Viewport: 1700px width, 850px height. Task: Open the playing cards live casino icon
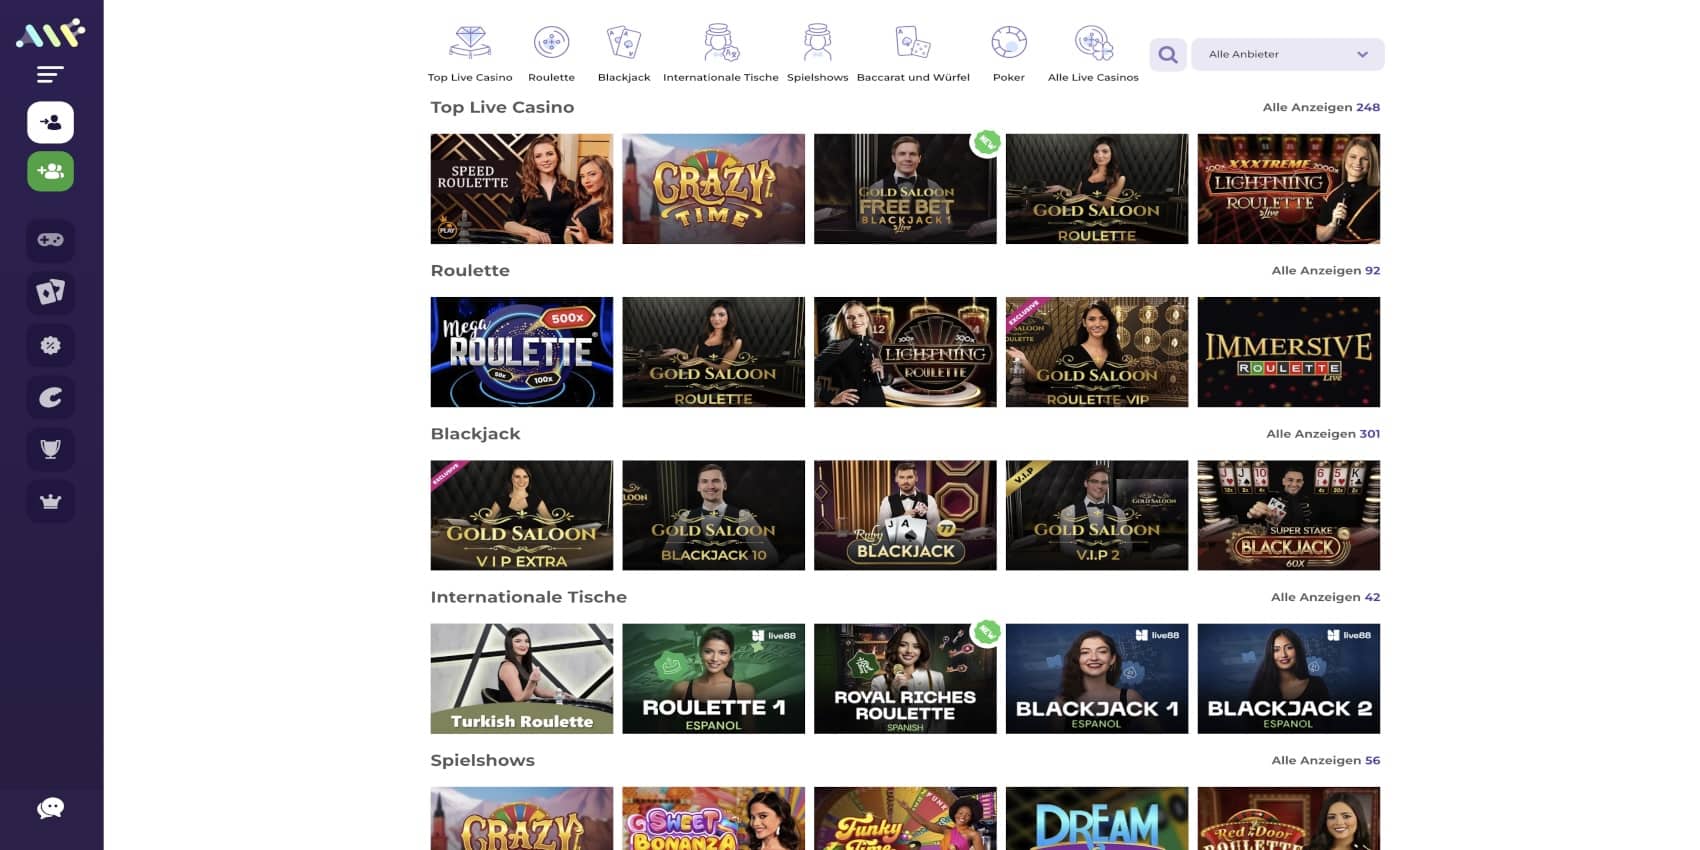50,292
